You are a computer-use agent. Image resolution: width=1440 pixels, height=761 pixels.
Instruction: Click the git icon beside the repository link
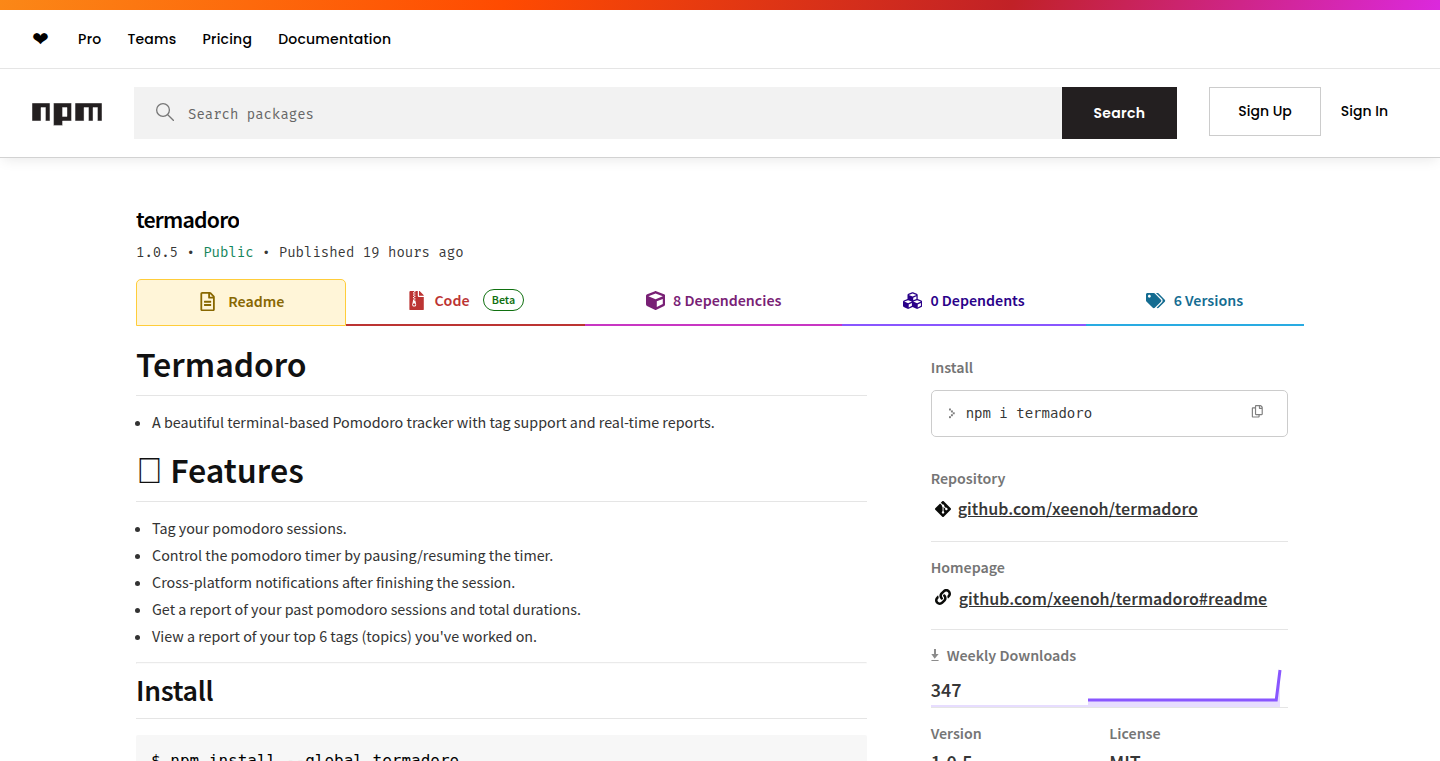click(942, 509)
